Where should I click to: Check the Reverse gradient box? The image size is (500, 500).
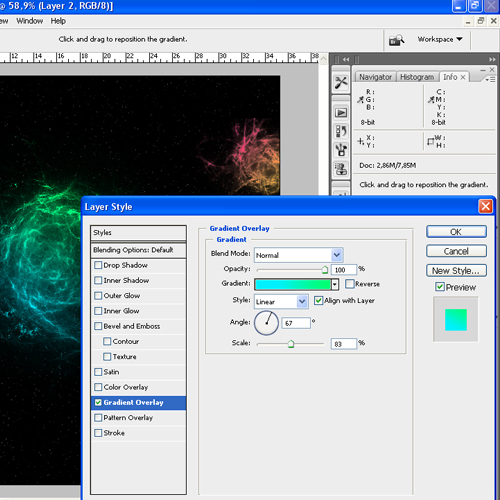[x=349, y=284]
